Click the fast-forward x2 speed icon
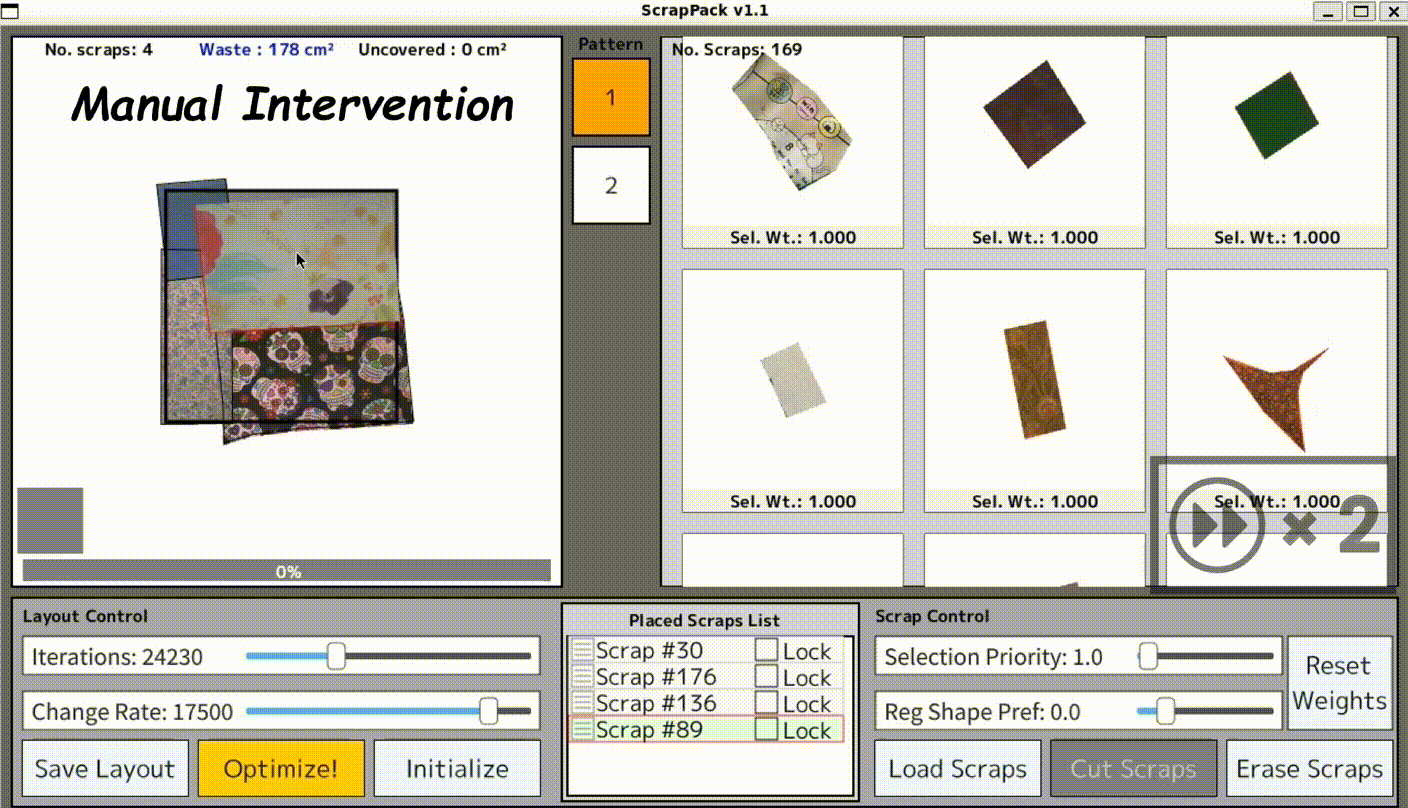The image size is (1408, 808). pyautogui.click(x=1210, y=525)
